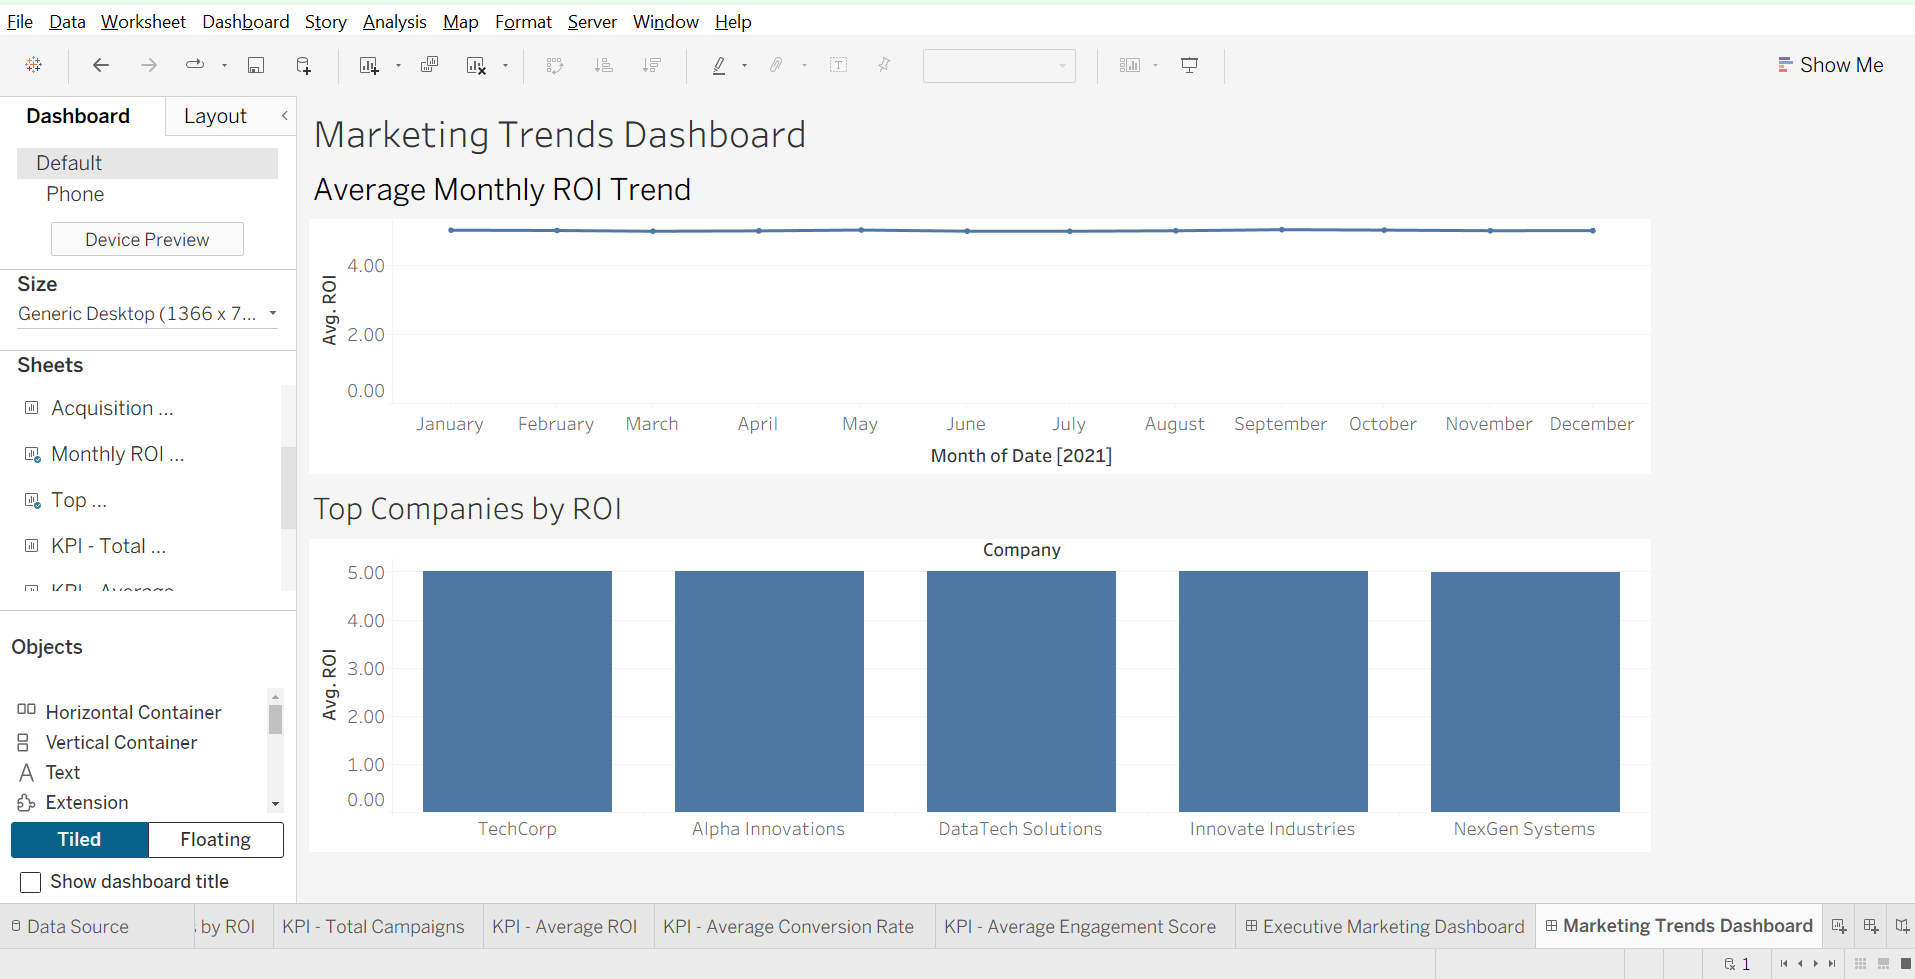Image resolution: width=1915 pixels, height=979 pixels.
Task: Click the Sheets list scrollbar thumb
Action: [288, 487]
